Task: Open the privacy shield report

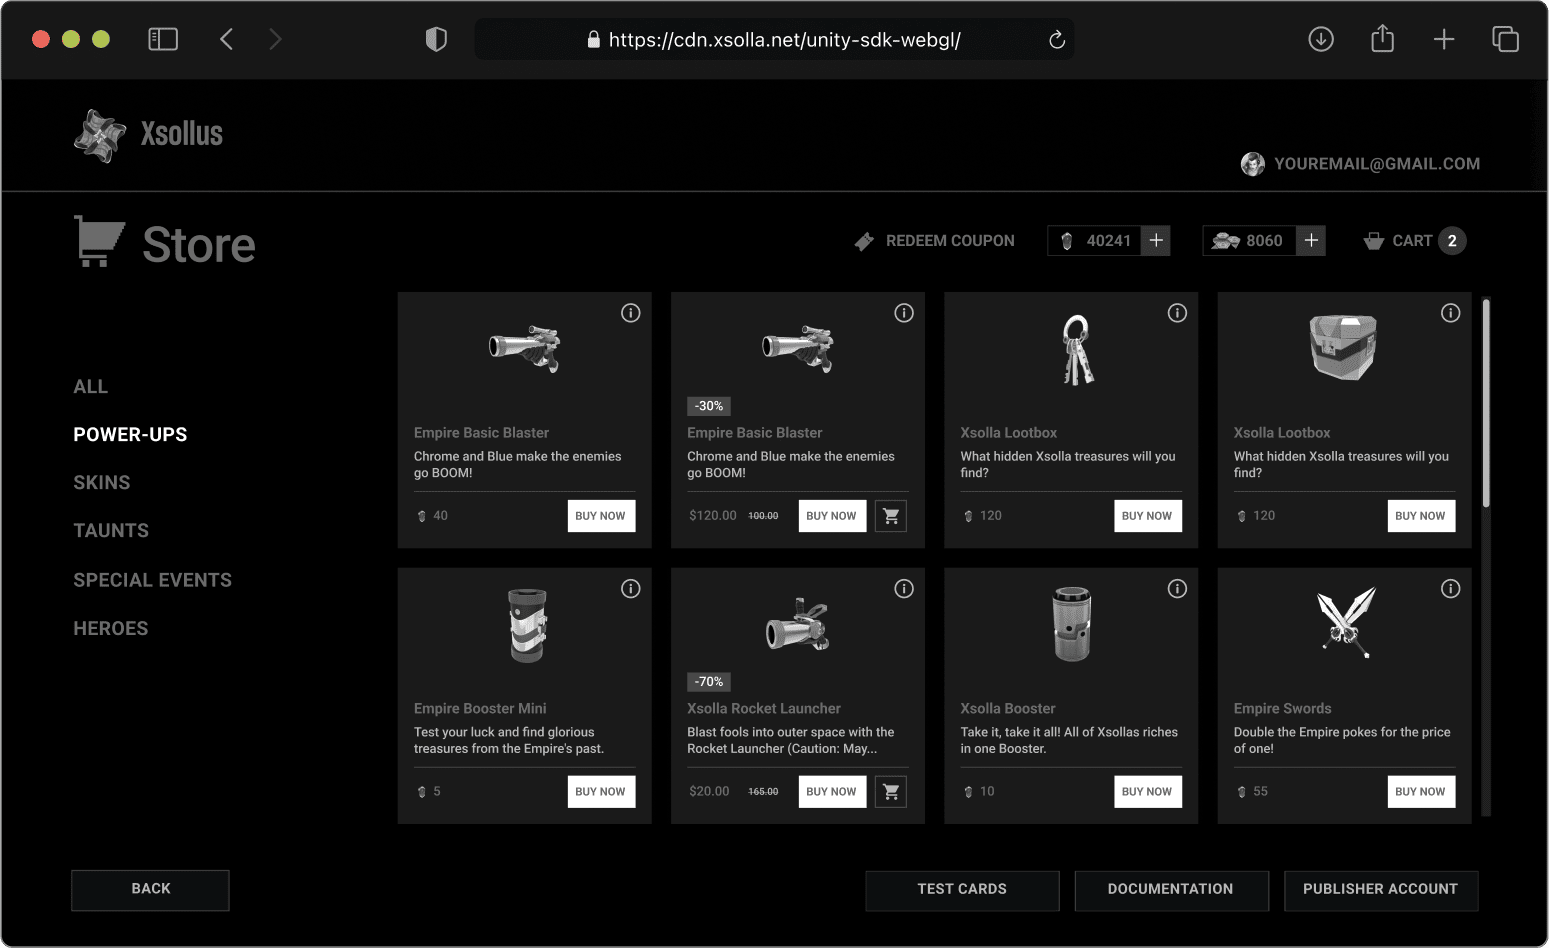Action: pyautogui.click(x=436, y=40)
